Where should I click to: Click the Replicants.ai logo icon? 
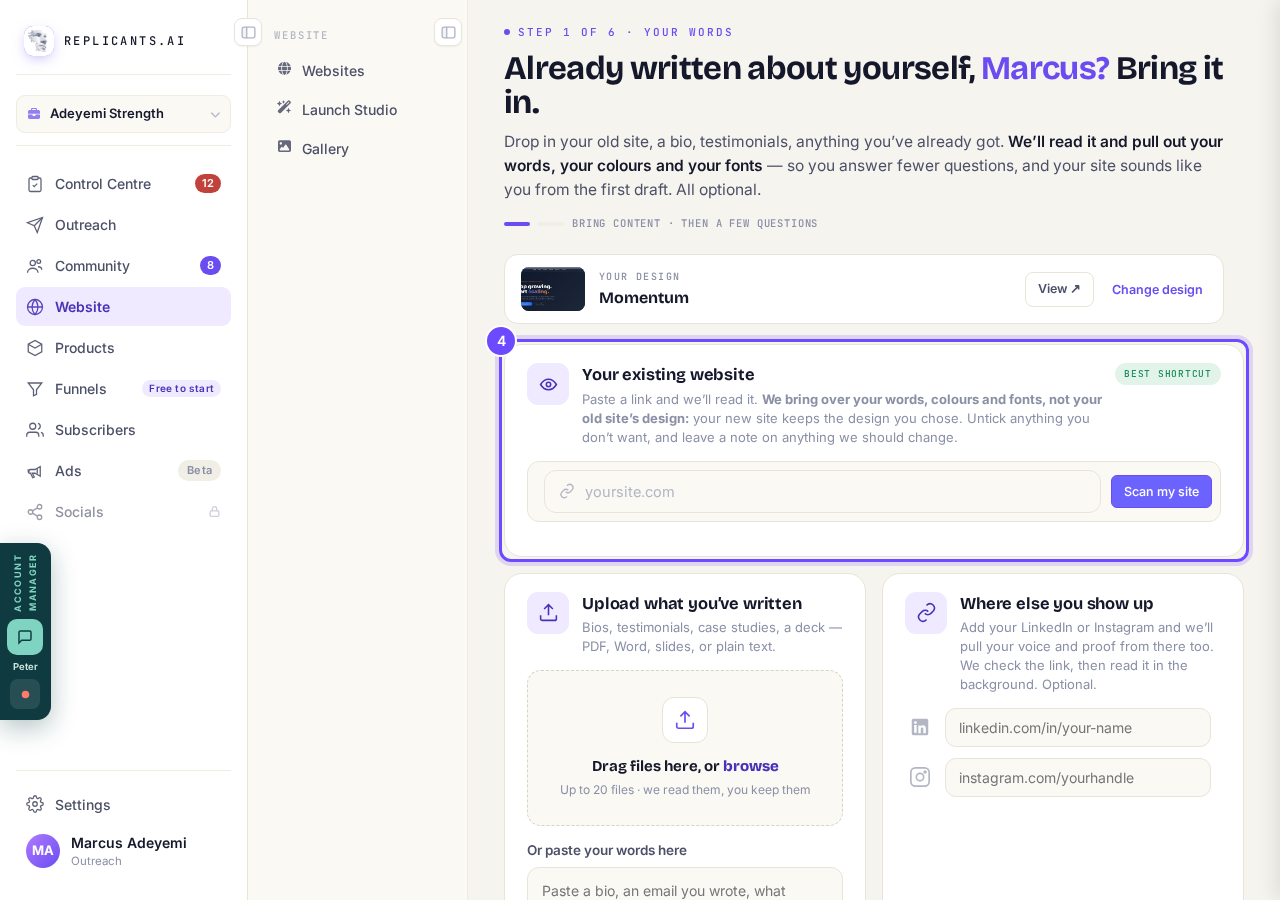[x=39, y=41]
